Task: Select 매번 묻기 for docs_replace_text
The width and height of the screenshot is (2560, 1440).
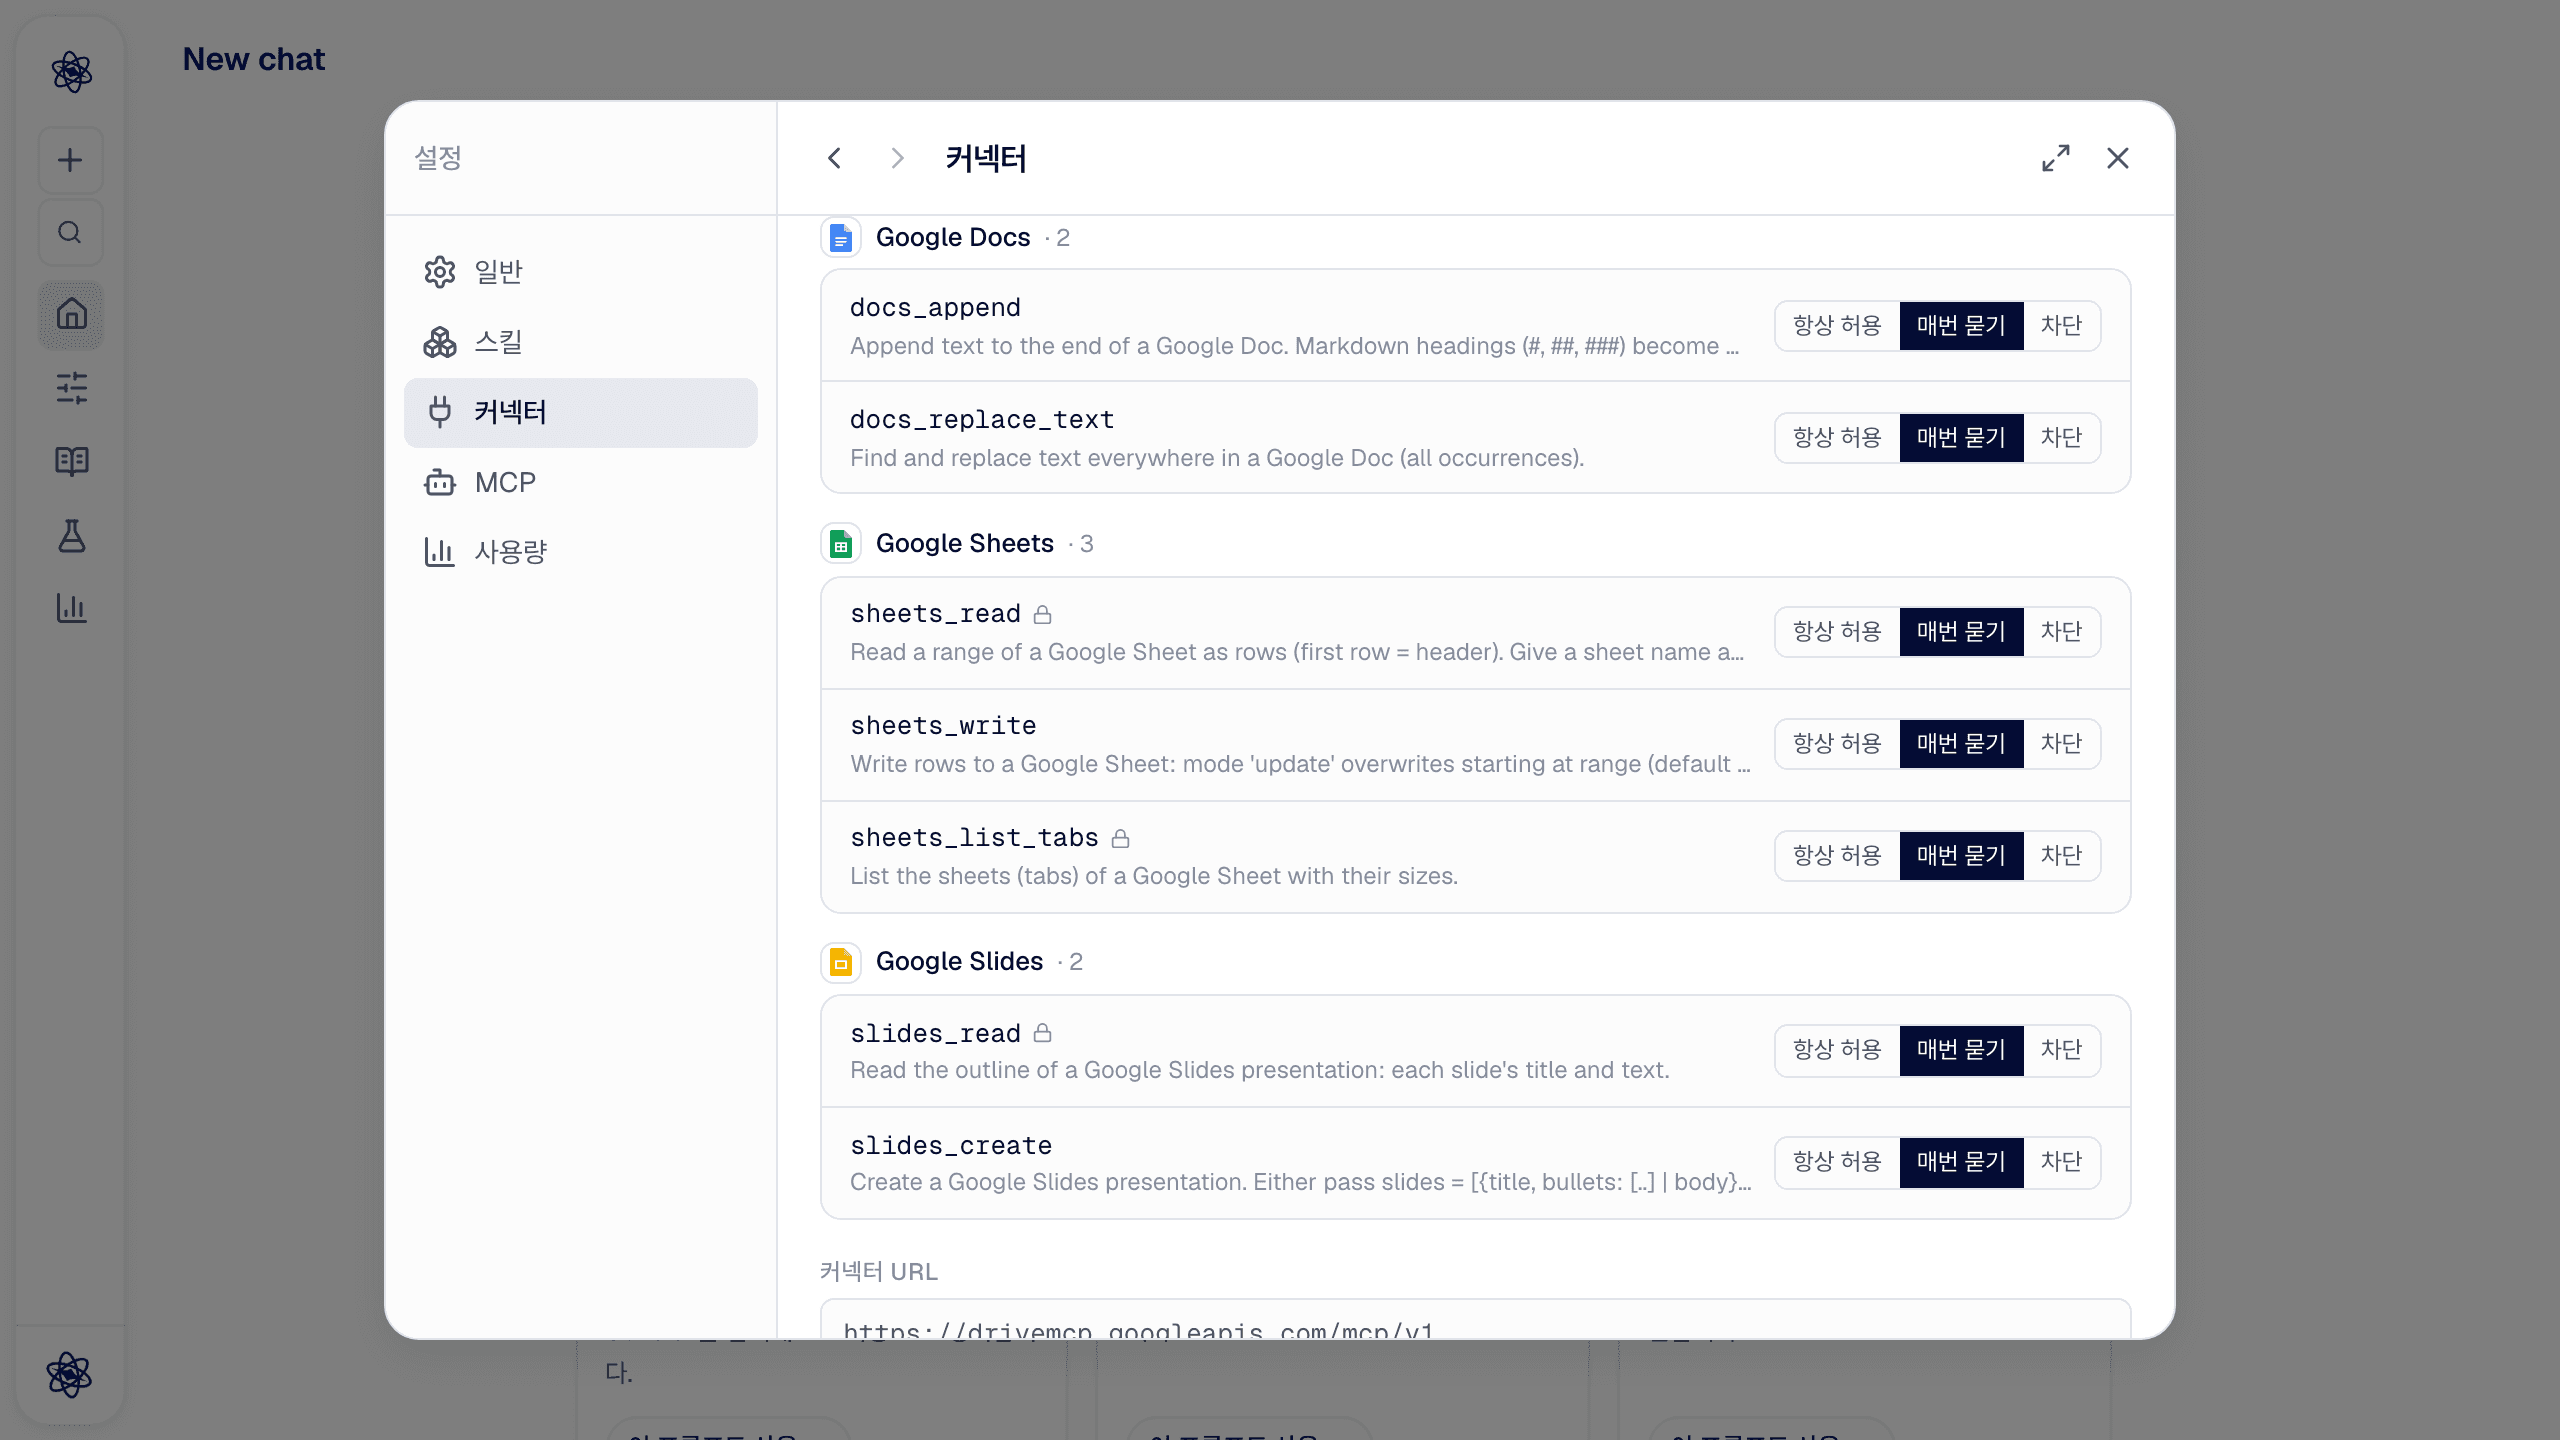Action: (x=1961, y=438)
